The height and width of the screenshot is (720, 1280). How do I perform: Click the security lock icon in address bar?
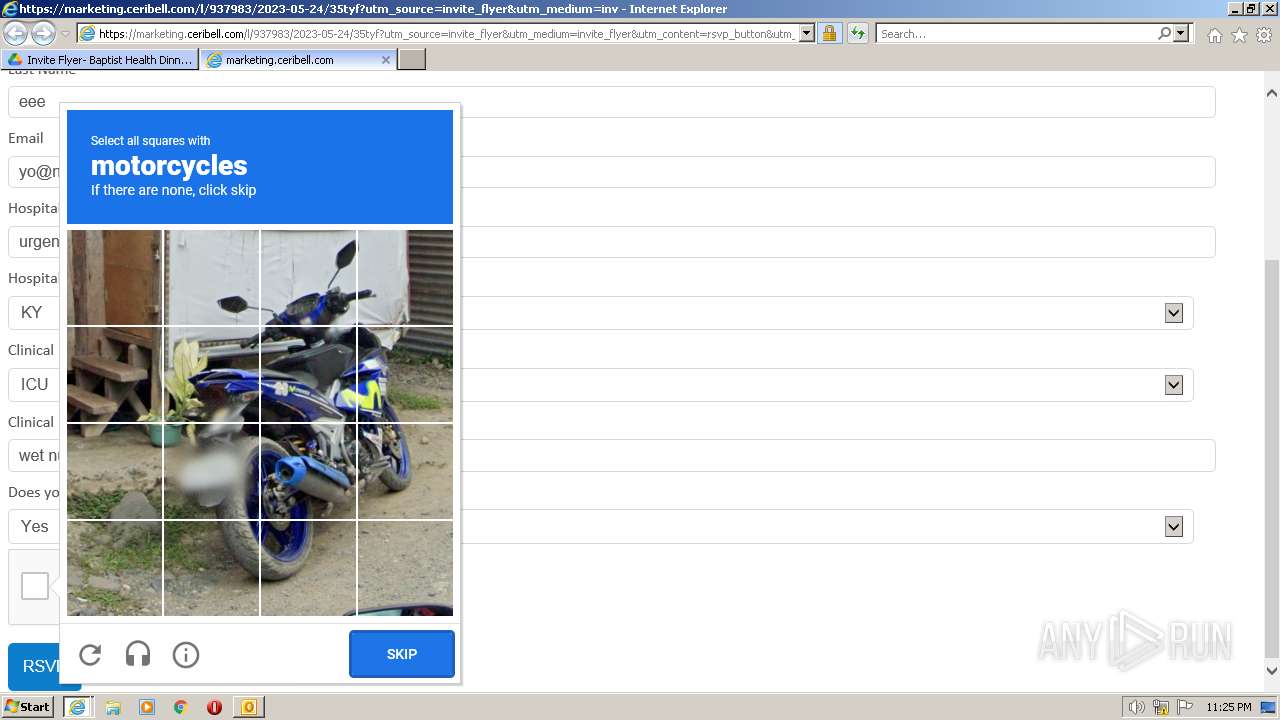tap(829, 33)
